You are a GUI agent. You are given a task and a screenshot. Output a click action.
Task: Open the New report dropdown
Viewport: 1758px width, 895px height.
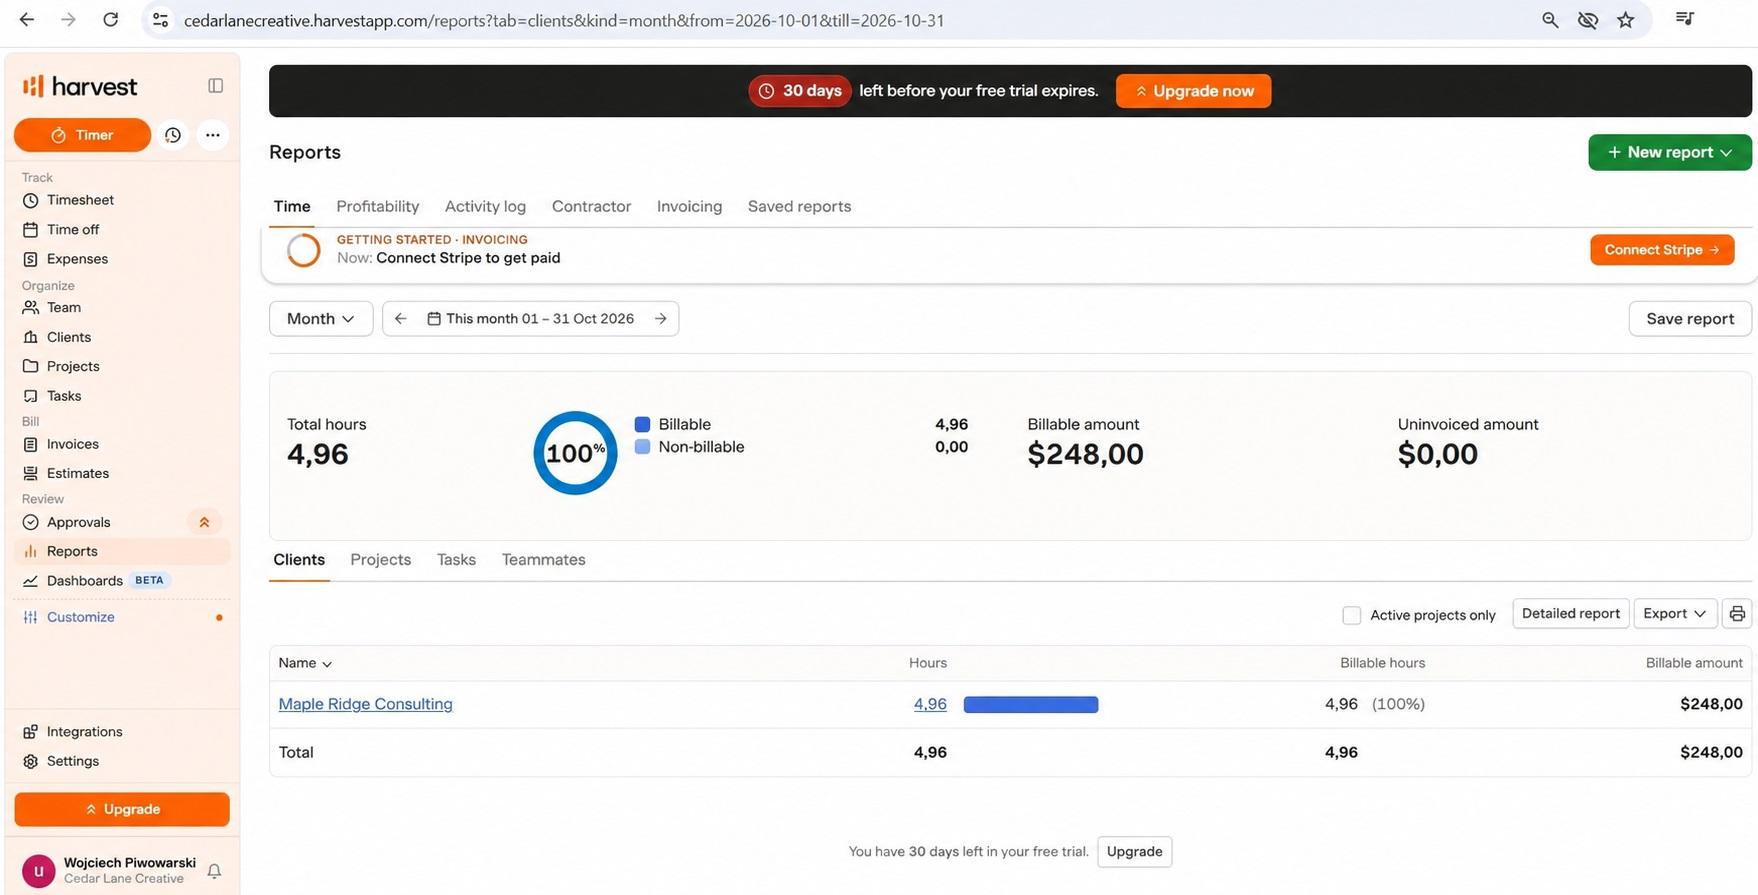(1670, 152)
